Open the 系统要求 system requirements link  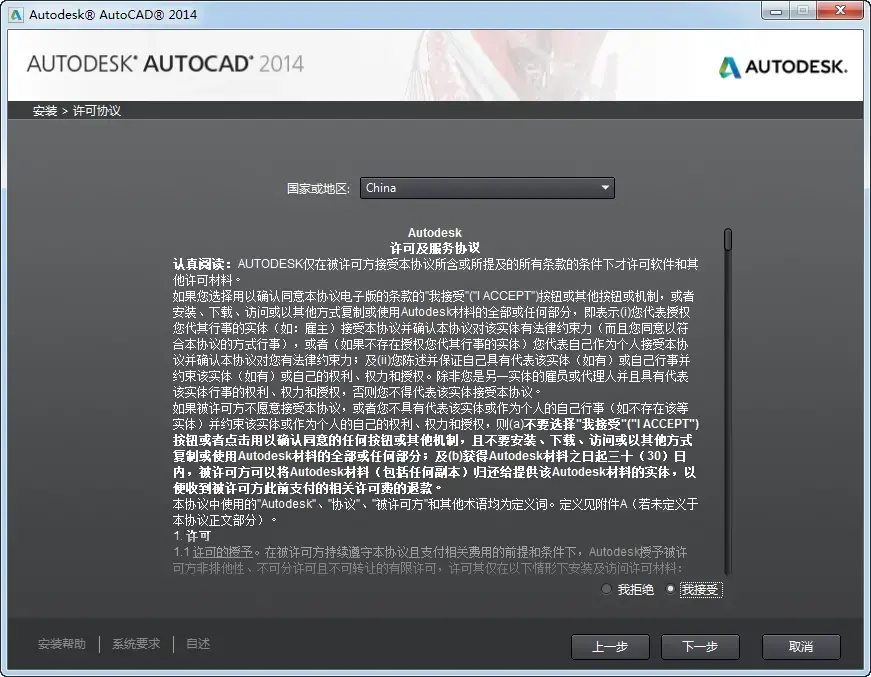136,644
